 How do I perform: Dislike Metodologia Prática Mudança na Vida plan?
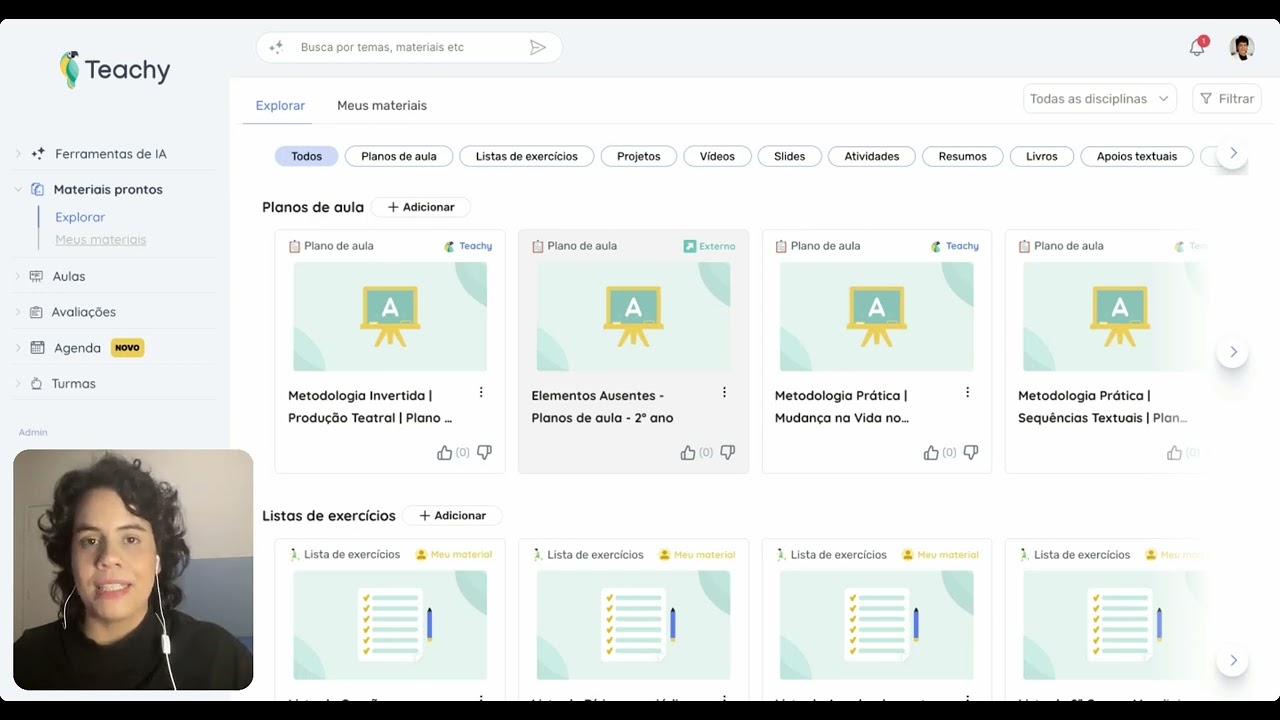point(970,453)
